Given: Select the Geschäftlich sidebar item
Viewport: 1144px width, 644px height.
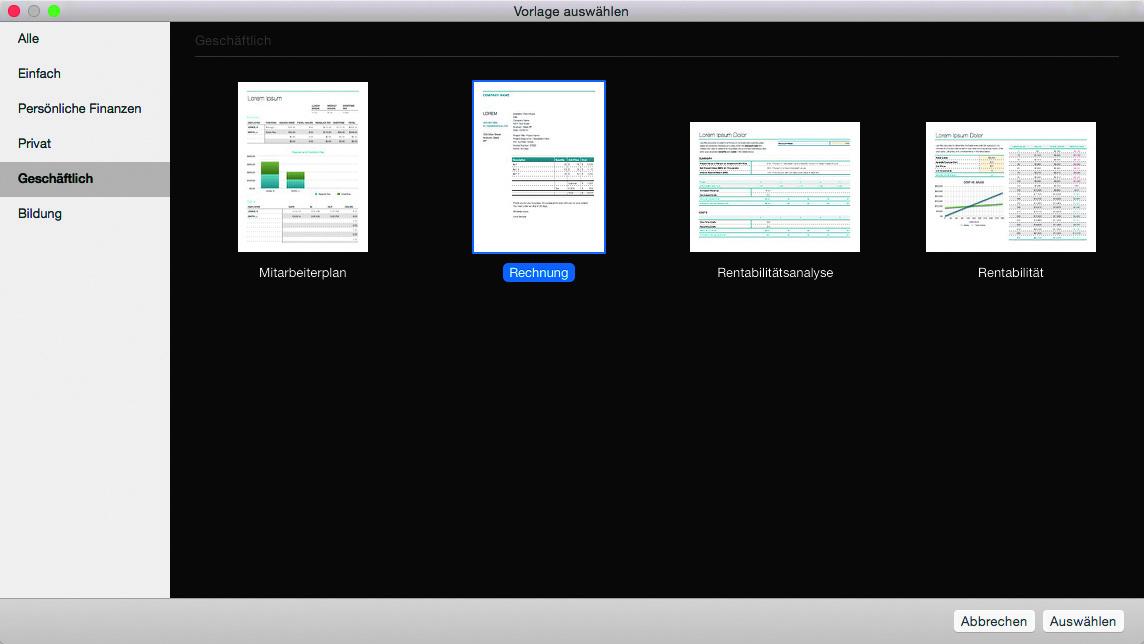Looking at the screenshot, I should click(85, 179).
